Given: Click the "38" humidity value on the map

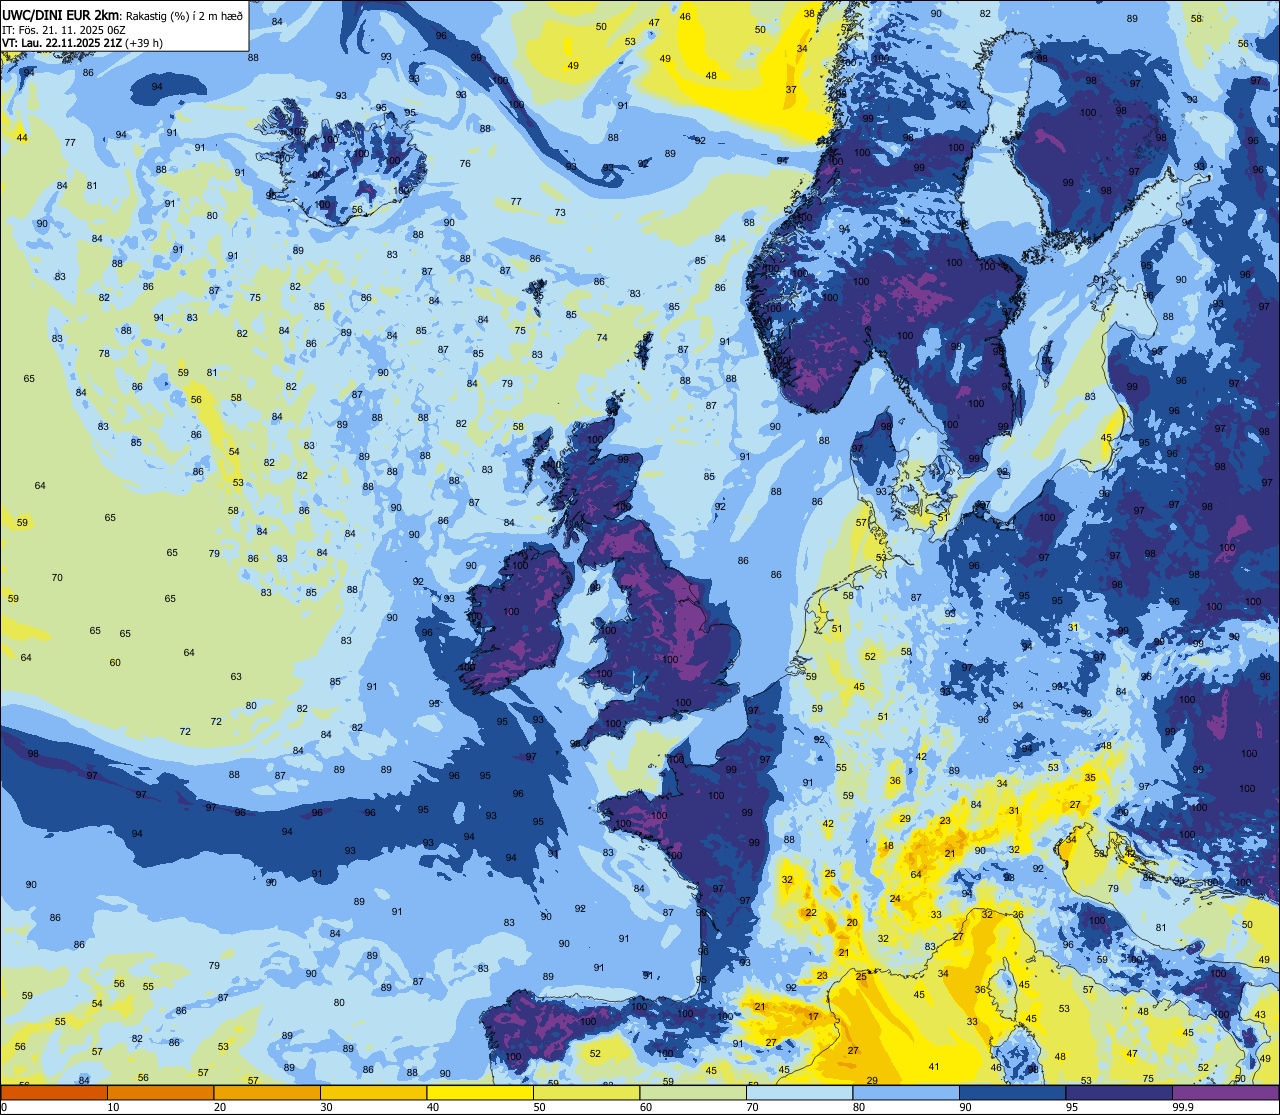Looking at the screenshot, I should (x=809, y=13).
